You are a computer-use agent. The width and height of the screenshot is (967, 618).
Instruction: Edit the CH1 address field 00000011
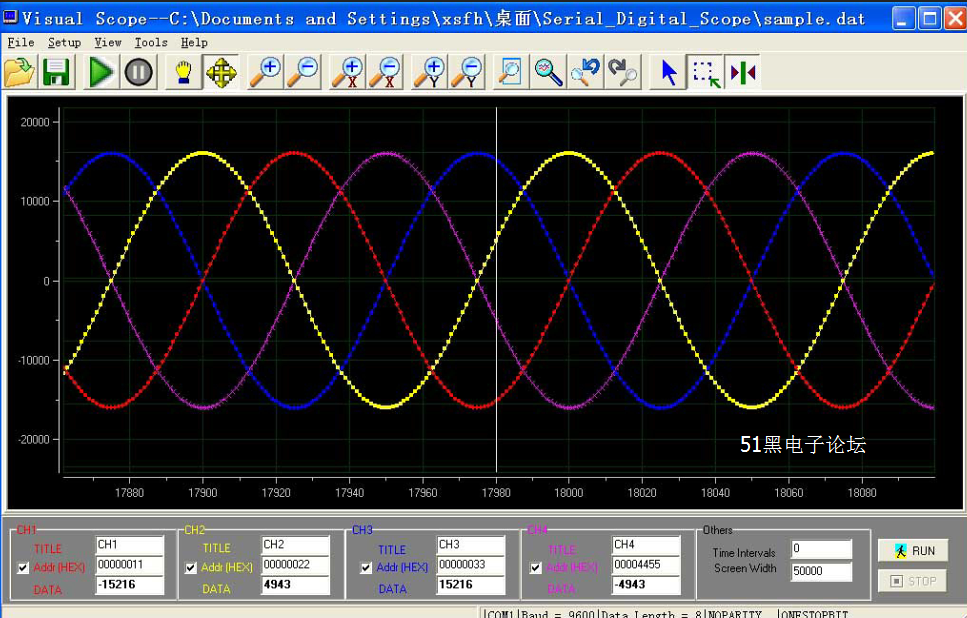tap(130, 564)
